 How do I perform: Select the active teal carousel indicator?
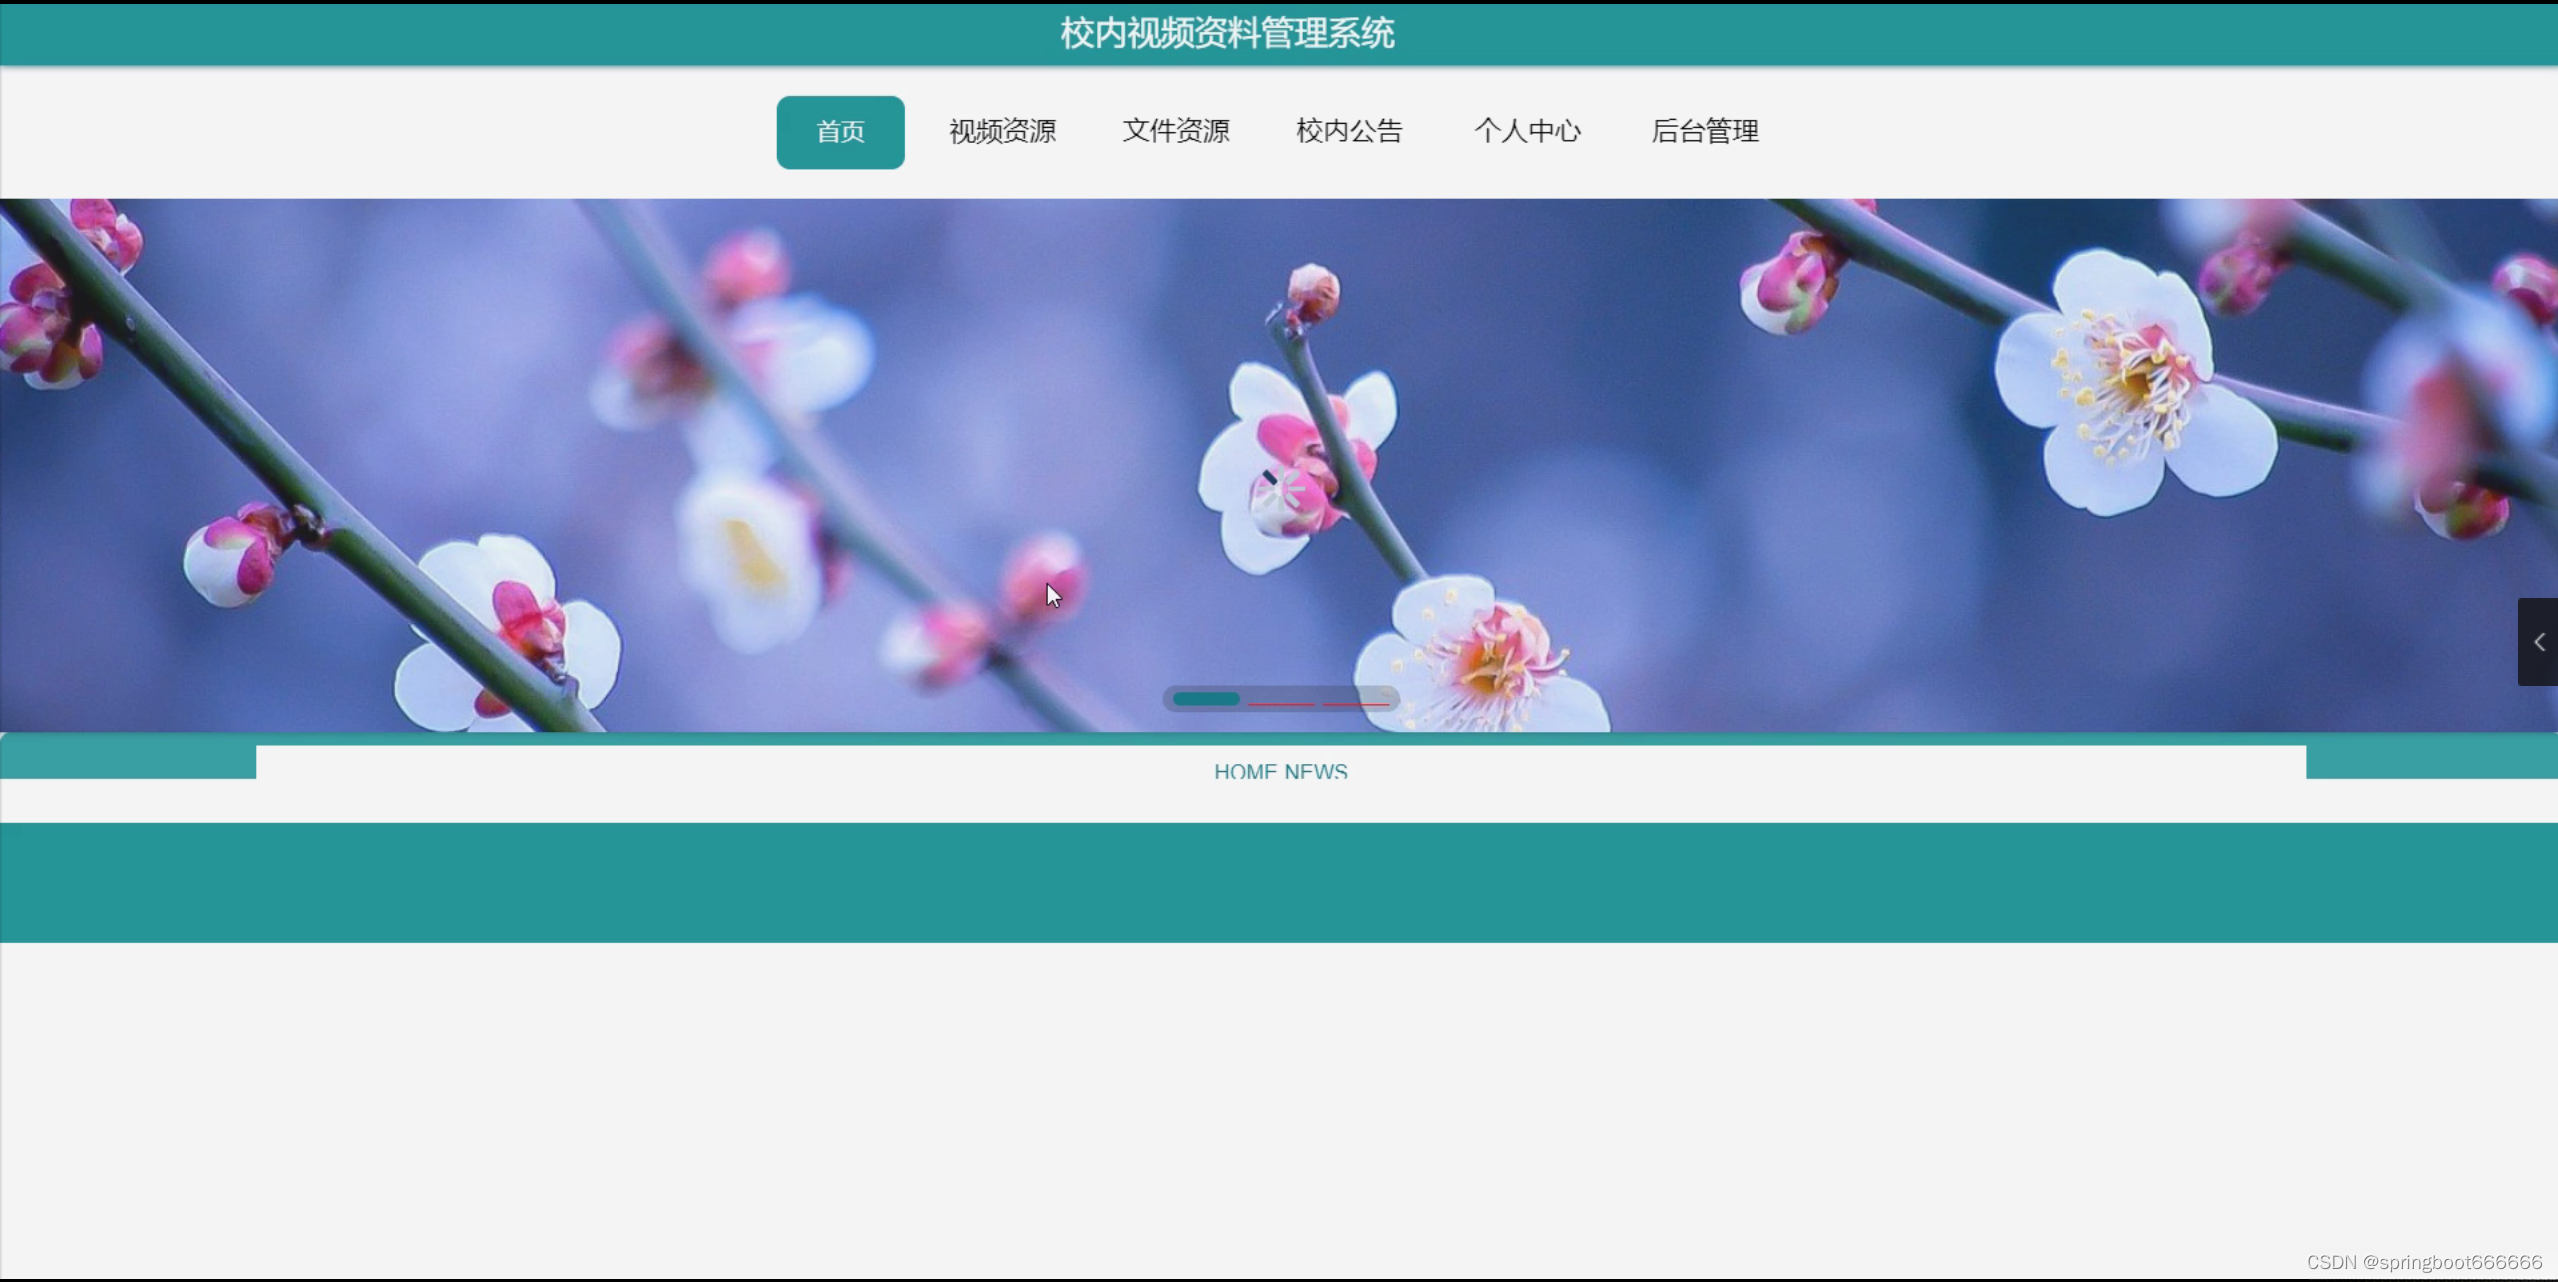(x=1206, y=699)
